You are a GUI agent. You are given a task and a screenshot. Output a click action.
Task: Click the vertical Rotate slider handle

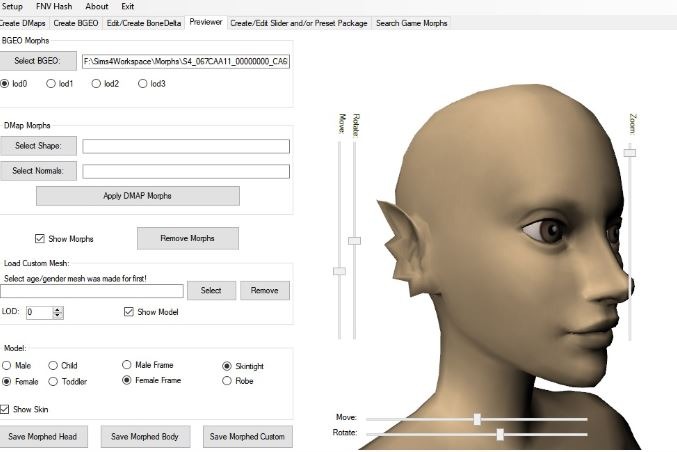click(354, 240)
